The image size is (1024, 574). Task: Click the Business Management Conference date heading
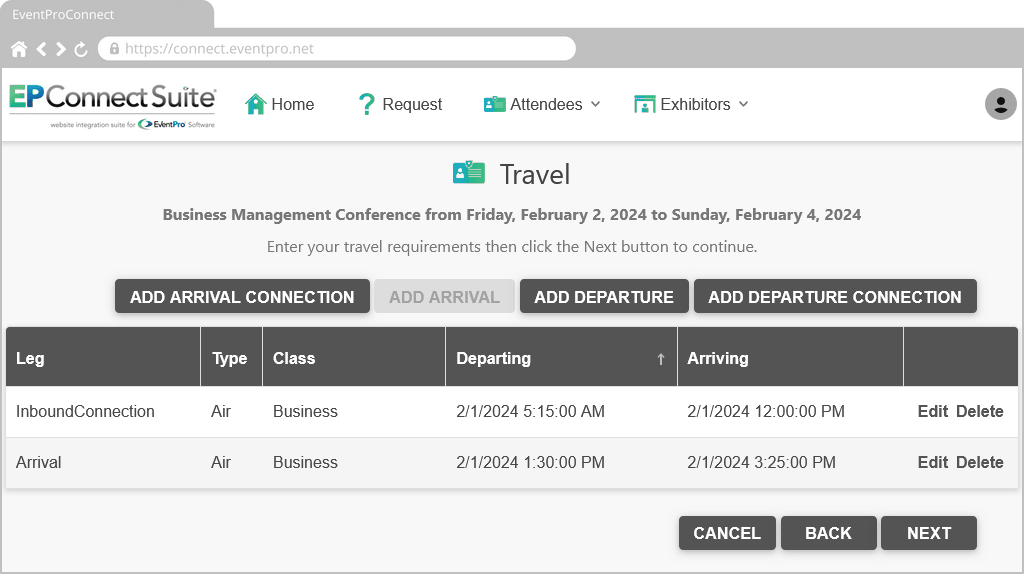tap(512, 215)
